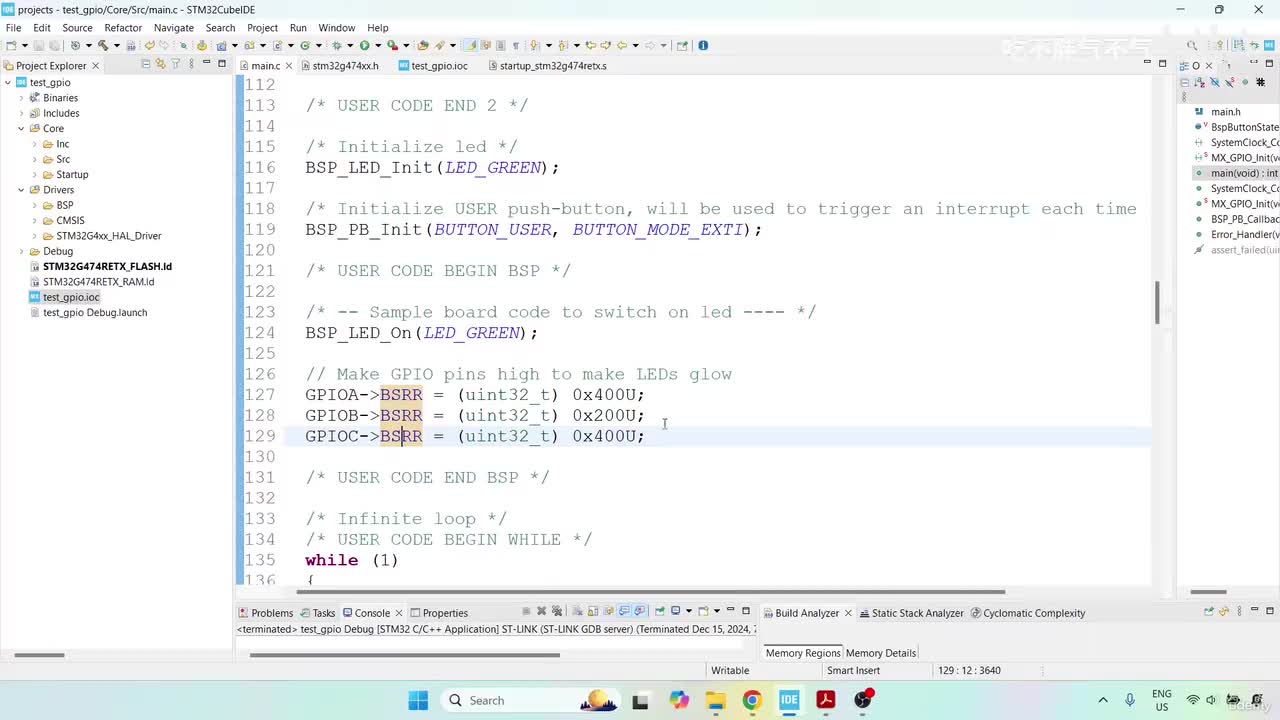Collapse the Drivers folder in Project Explorer
The image size is (1280, 720).
[x=22, y=190]
